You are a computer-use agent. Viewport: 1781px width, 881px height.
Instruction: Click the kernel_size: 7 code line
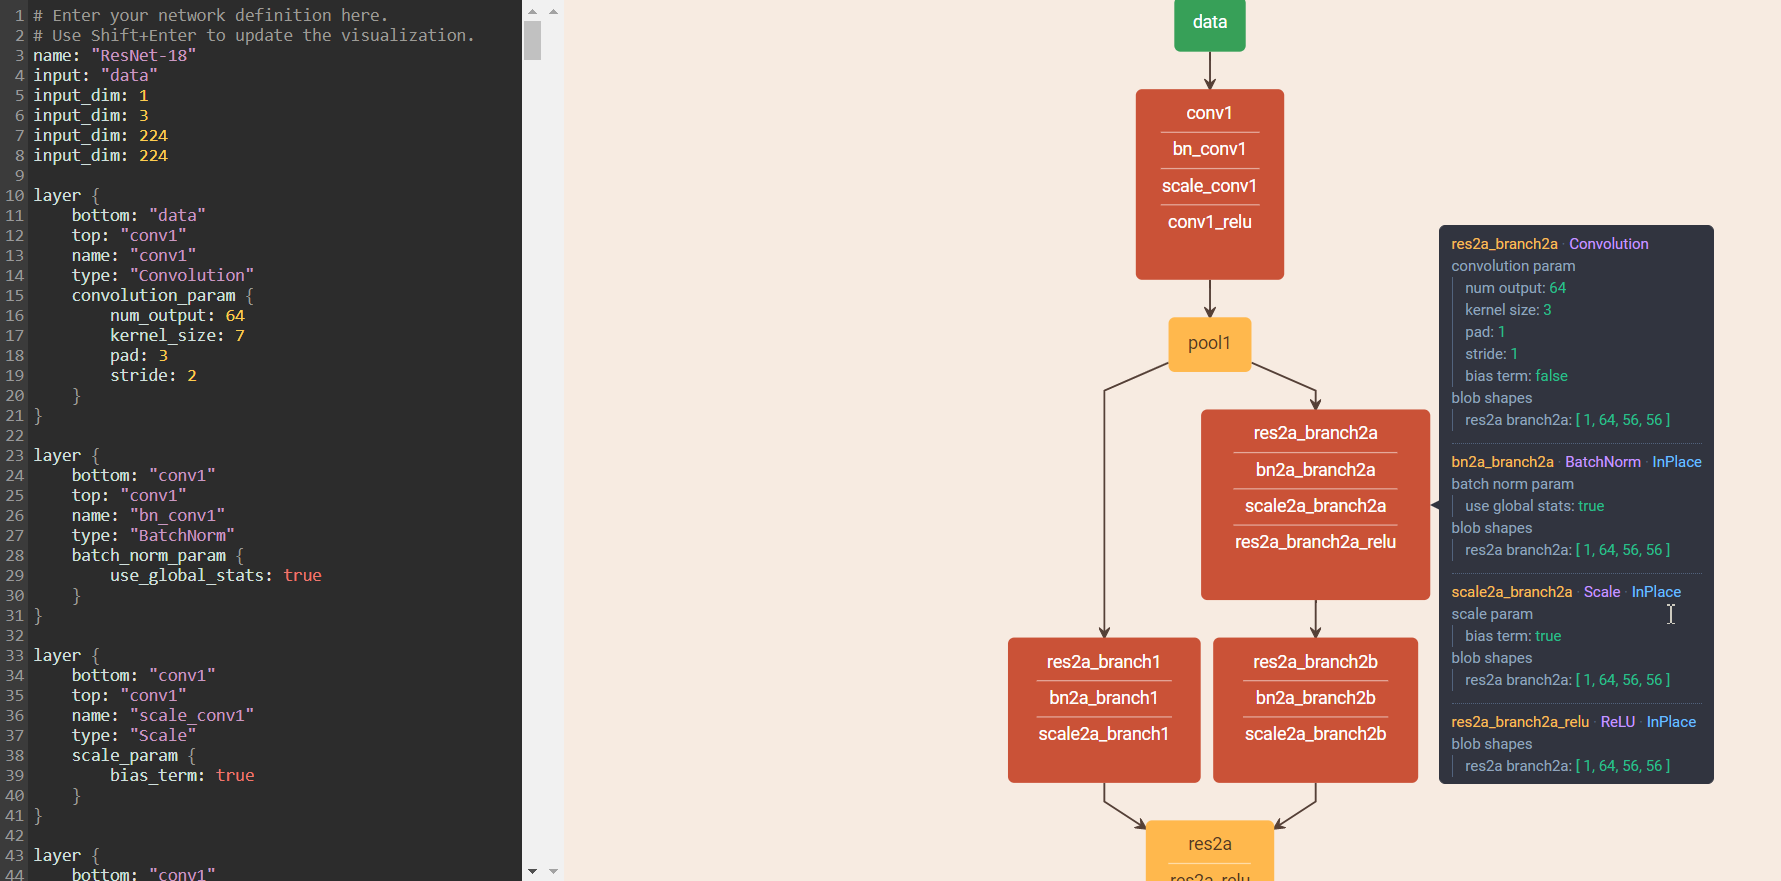177,336
